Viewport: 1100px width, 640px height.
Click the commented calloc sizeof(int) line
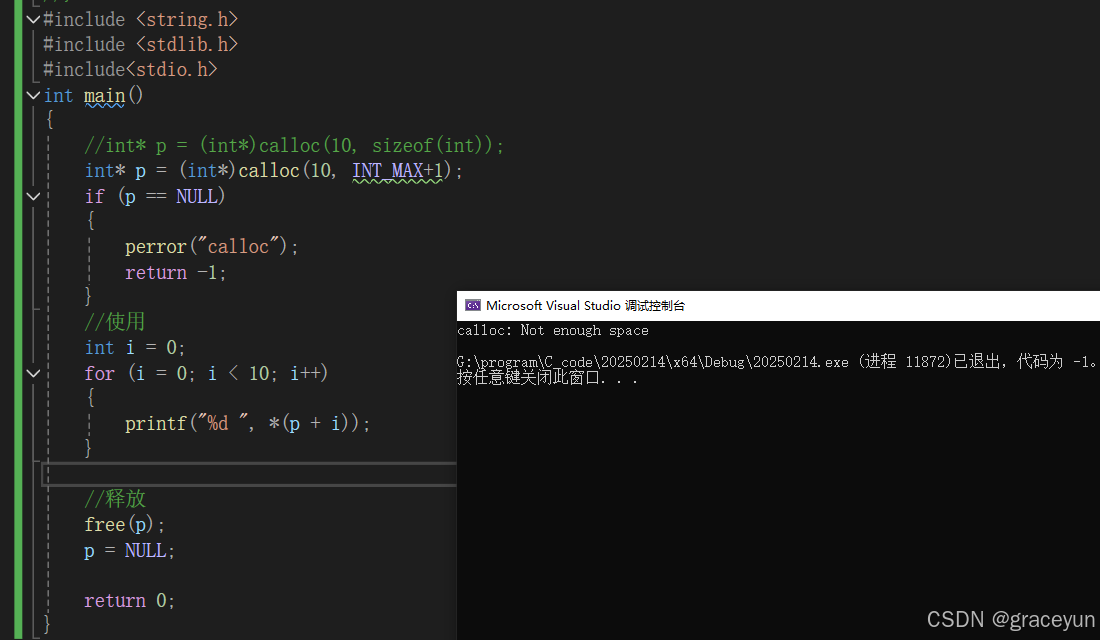[x=294, y=145]
